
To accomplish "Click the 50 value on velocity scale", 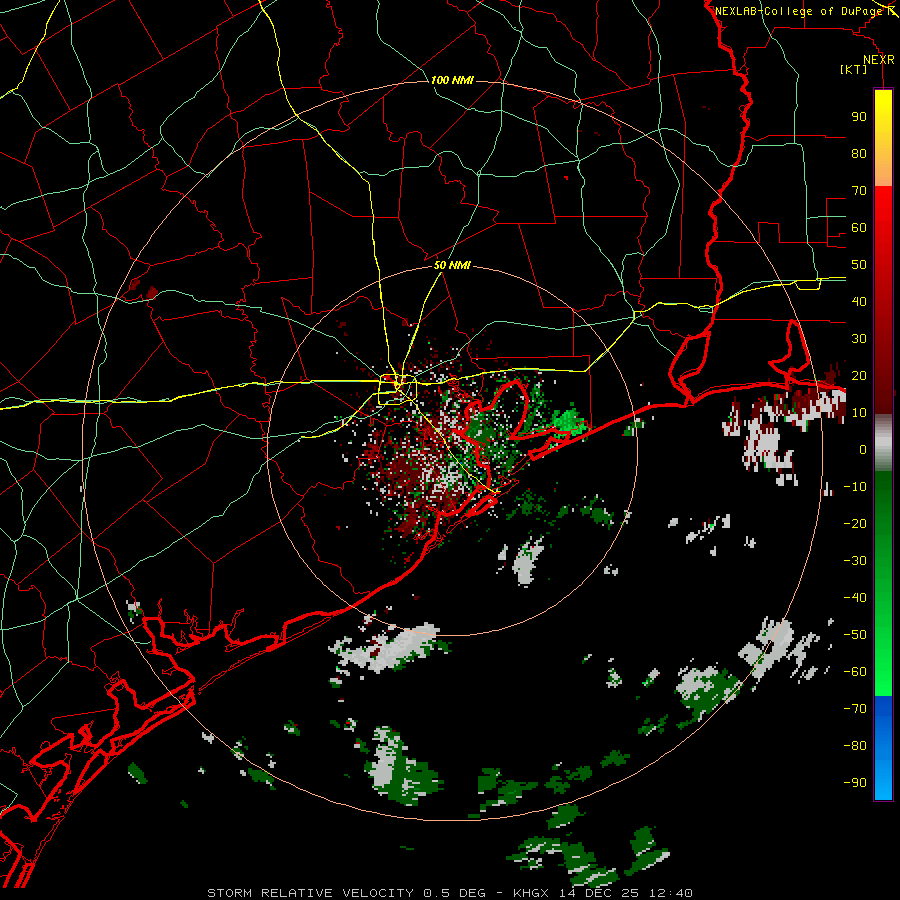I will 859,265.
